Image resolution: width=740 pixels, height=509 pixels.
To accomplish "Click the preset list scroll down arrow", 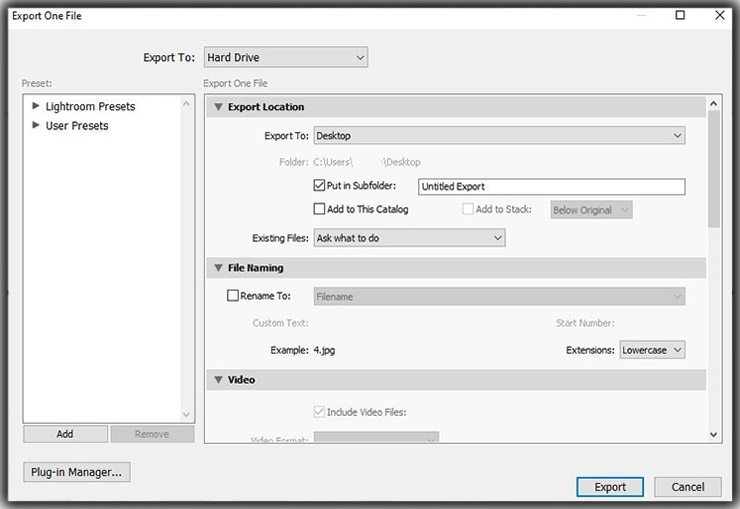I will tap(185, 414).
